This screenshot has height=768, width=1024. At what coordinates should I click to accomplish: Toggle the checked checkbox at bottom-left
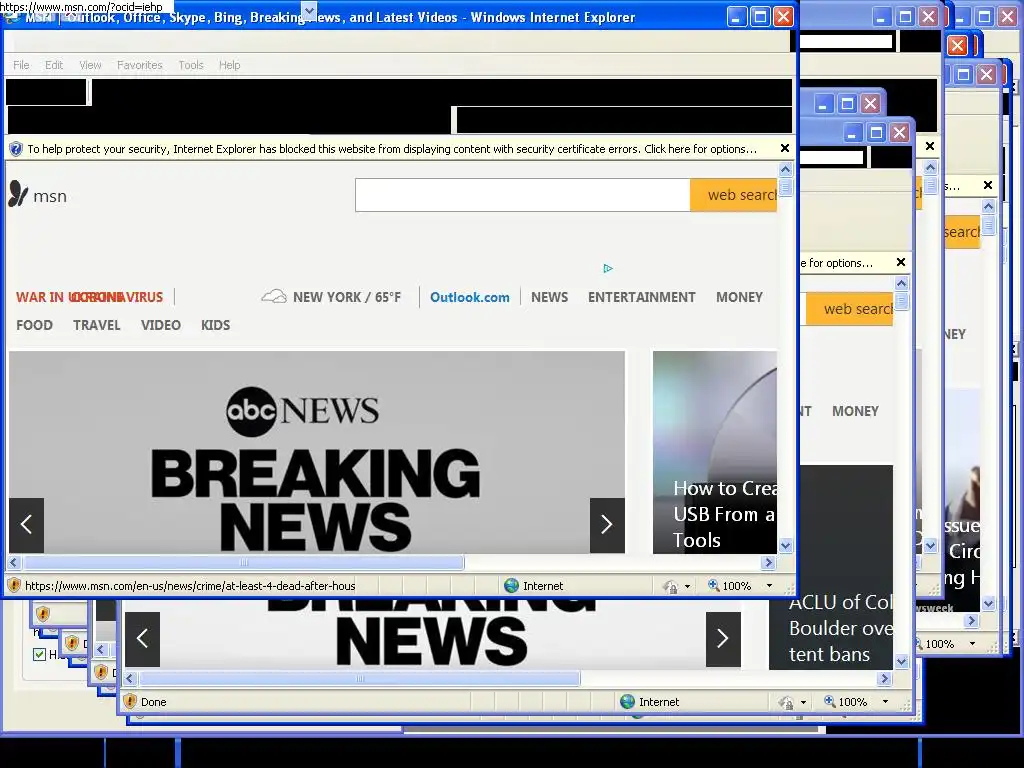(x=39, y=654)
